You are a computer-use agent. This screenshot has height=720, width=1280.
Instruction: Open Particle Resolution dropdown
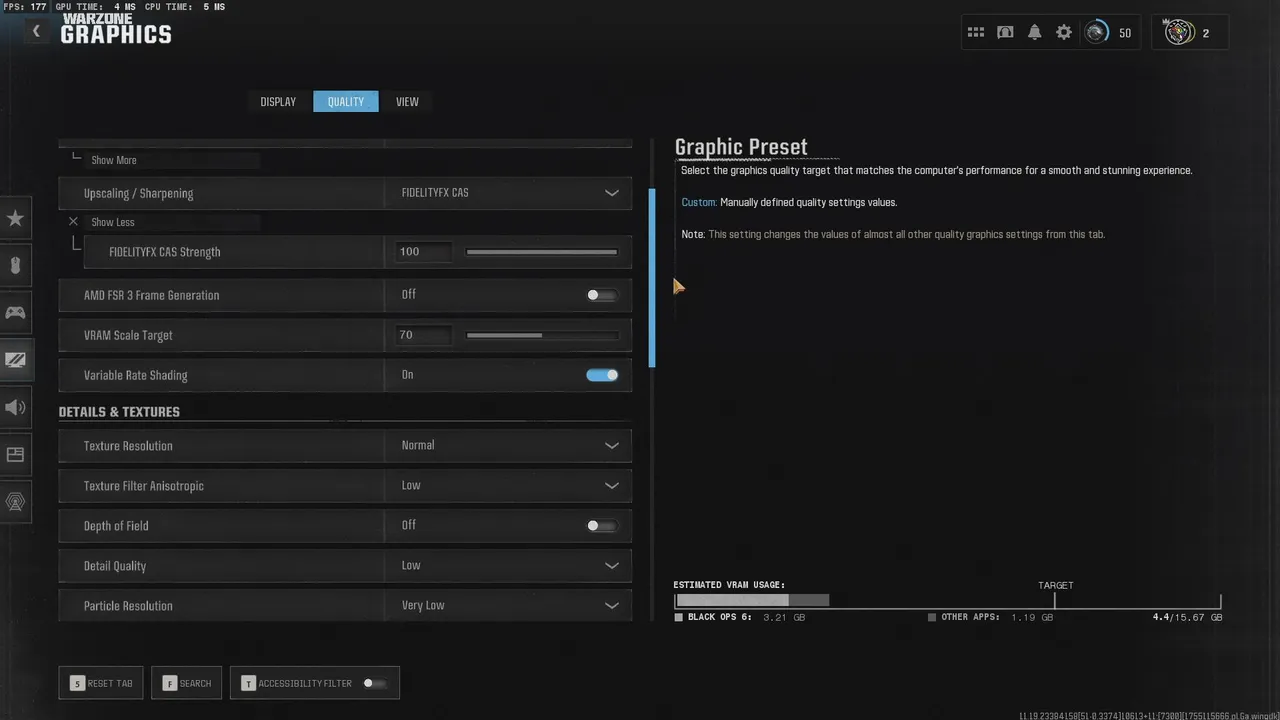(x=508, y=605)
